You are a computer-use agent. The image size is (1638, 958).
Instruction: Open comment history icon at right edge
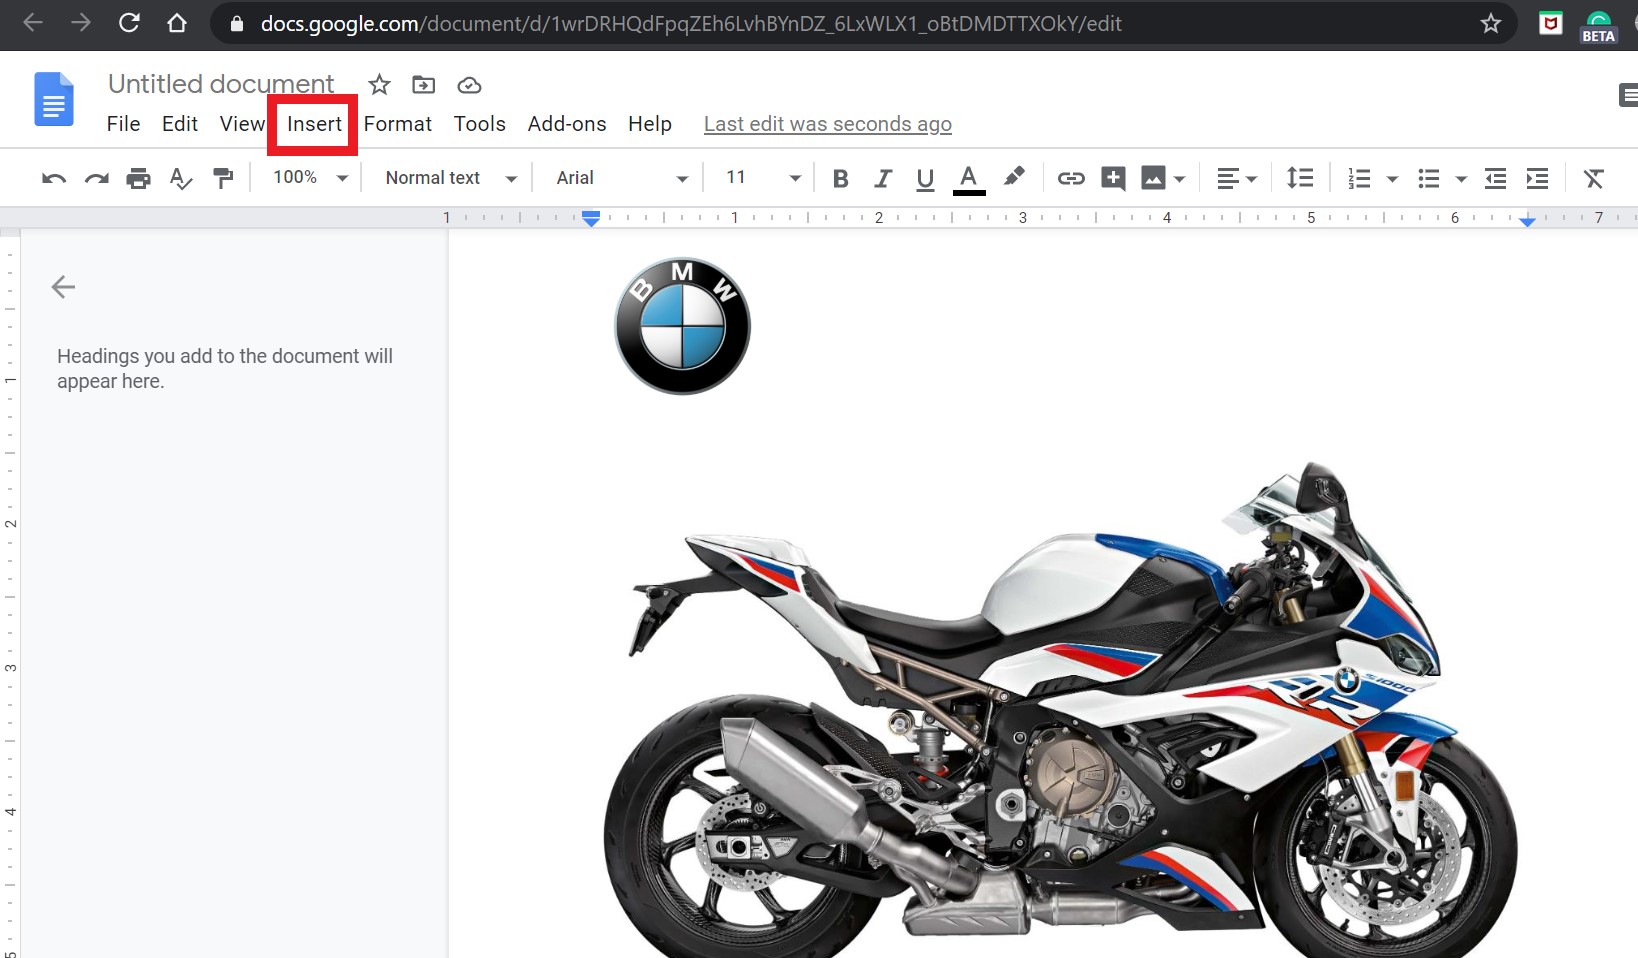[x=1628, y=95]
